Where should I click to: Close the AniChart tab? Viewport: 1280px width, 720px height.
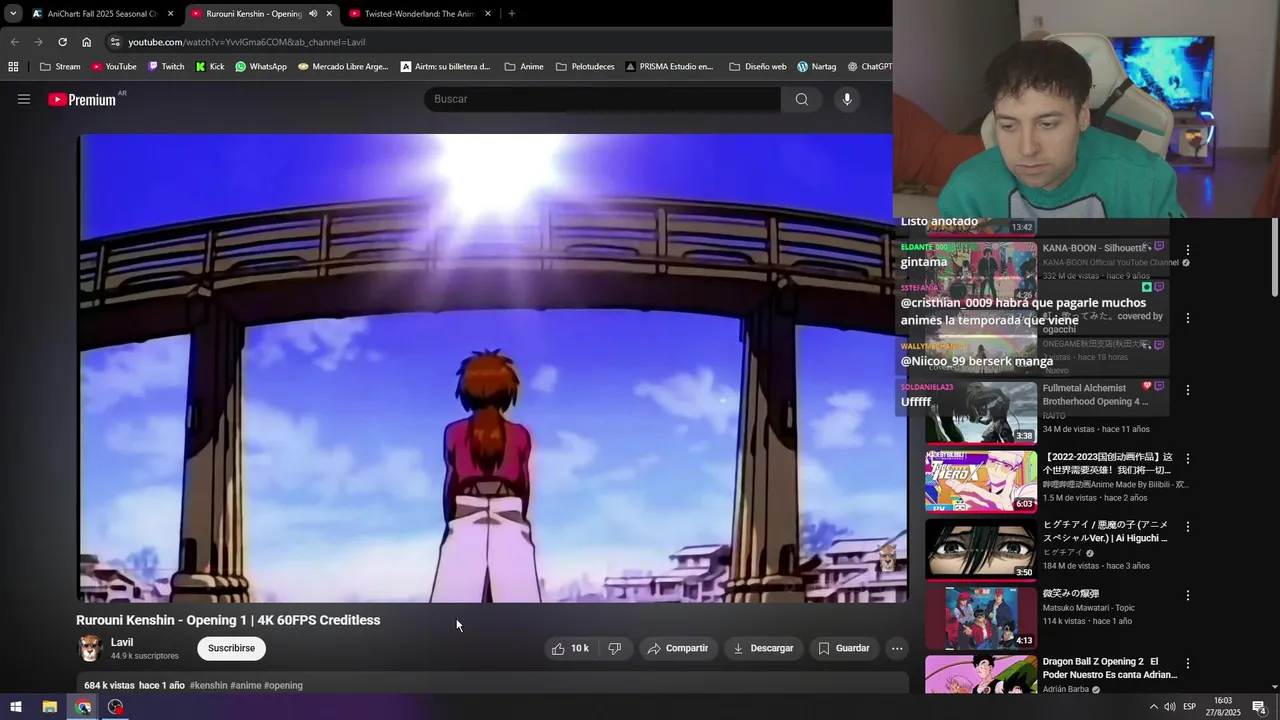171,14
